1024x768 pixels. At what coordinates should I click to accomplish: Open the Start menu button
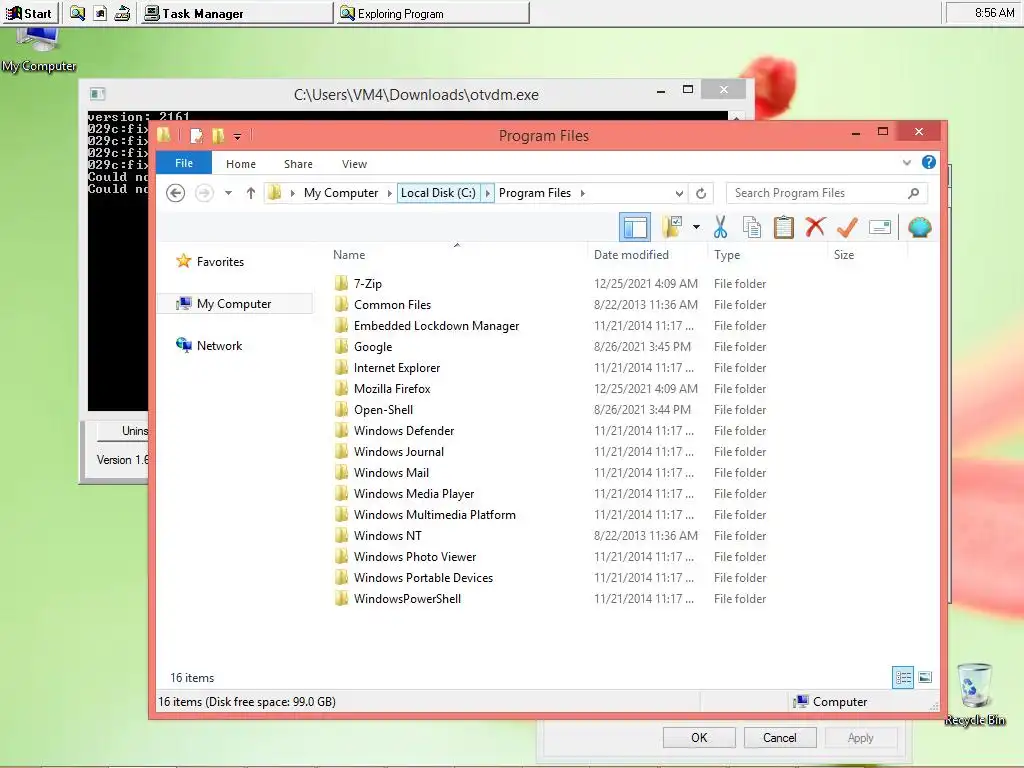pyautogui.click(x=30, y=13)
